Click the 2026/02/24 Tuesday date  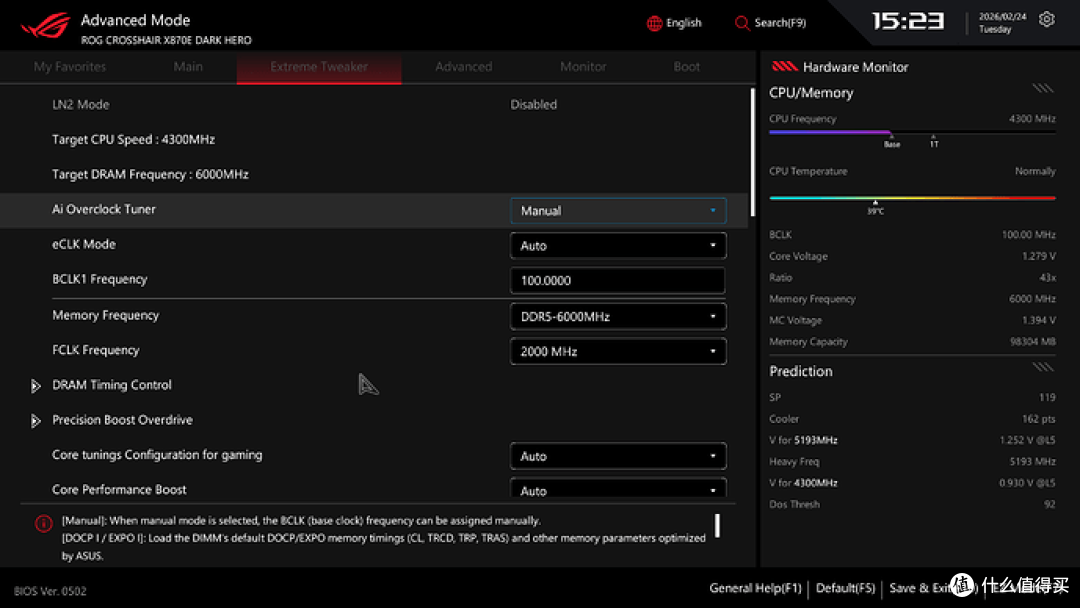(1002, 23)
